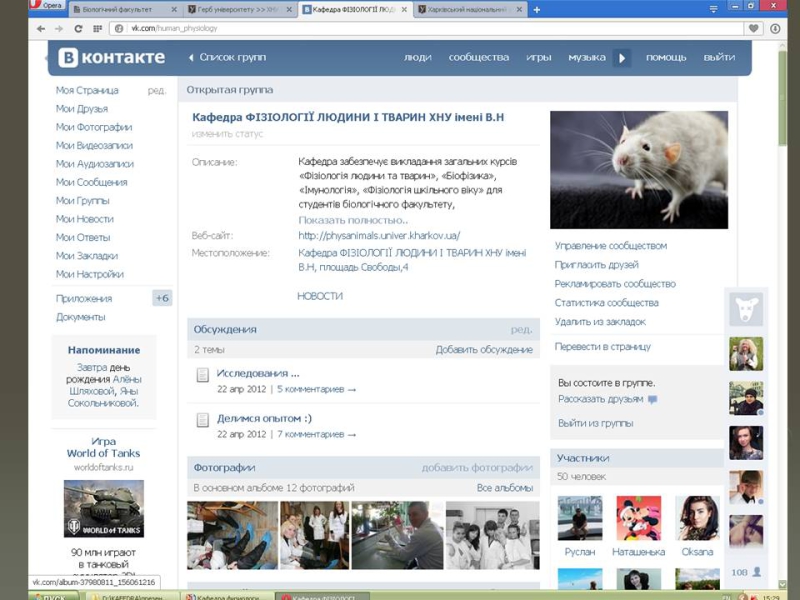Open Все альбомы
This screenshot has height=600, width=800.
(x=505, y=488)
